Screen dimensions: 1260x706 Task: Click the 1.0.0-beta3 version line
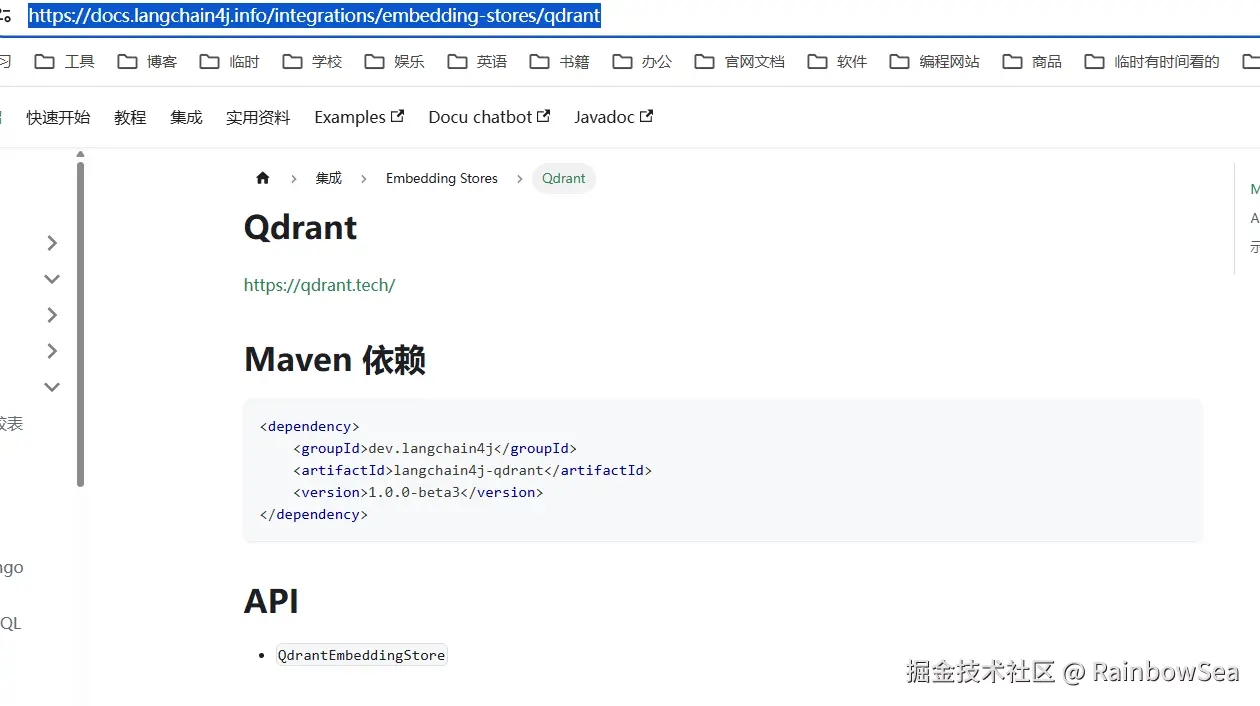pos(418,492)
